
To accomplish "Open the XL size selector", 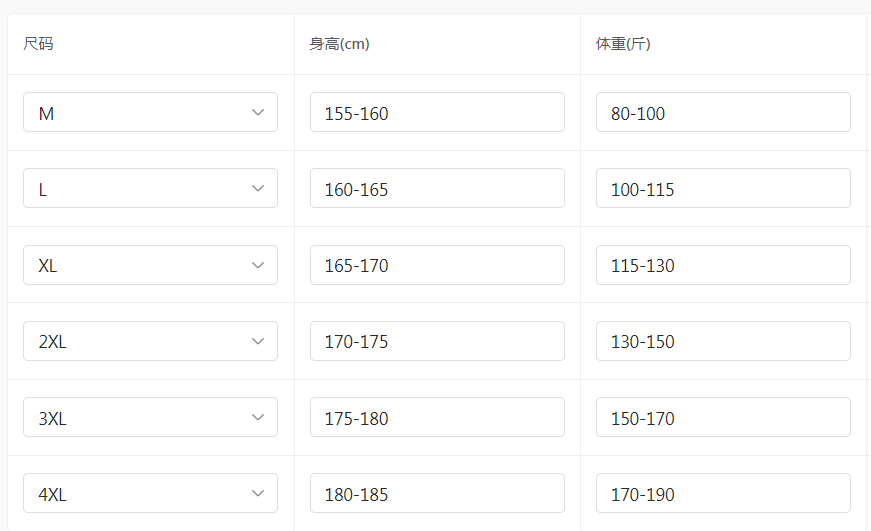I will [150, 265].
